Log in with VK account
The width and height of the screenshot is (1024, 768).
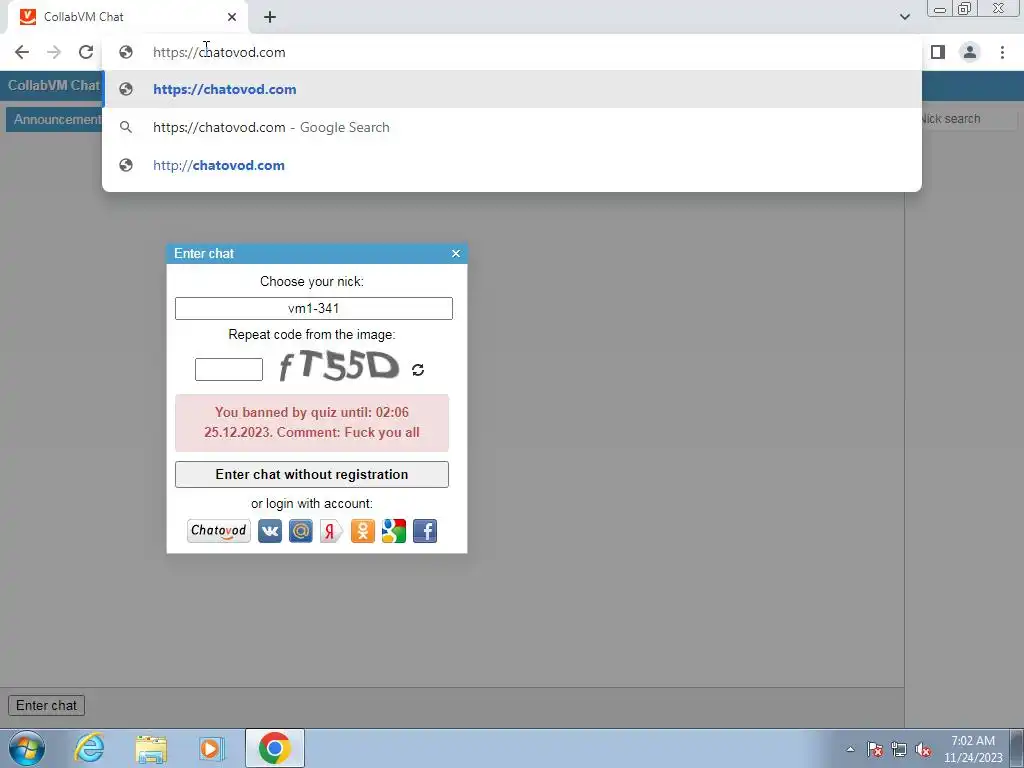[x=270, y=531]
